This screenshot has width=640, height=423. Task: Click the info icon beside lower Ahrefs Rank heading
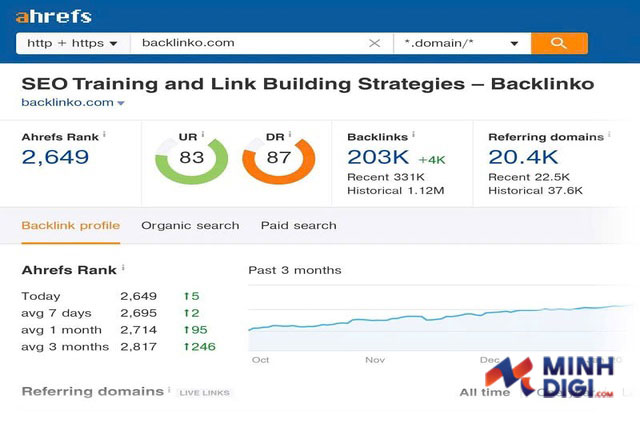(x=123, y=267)
